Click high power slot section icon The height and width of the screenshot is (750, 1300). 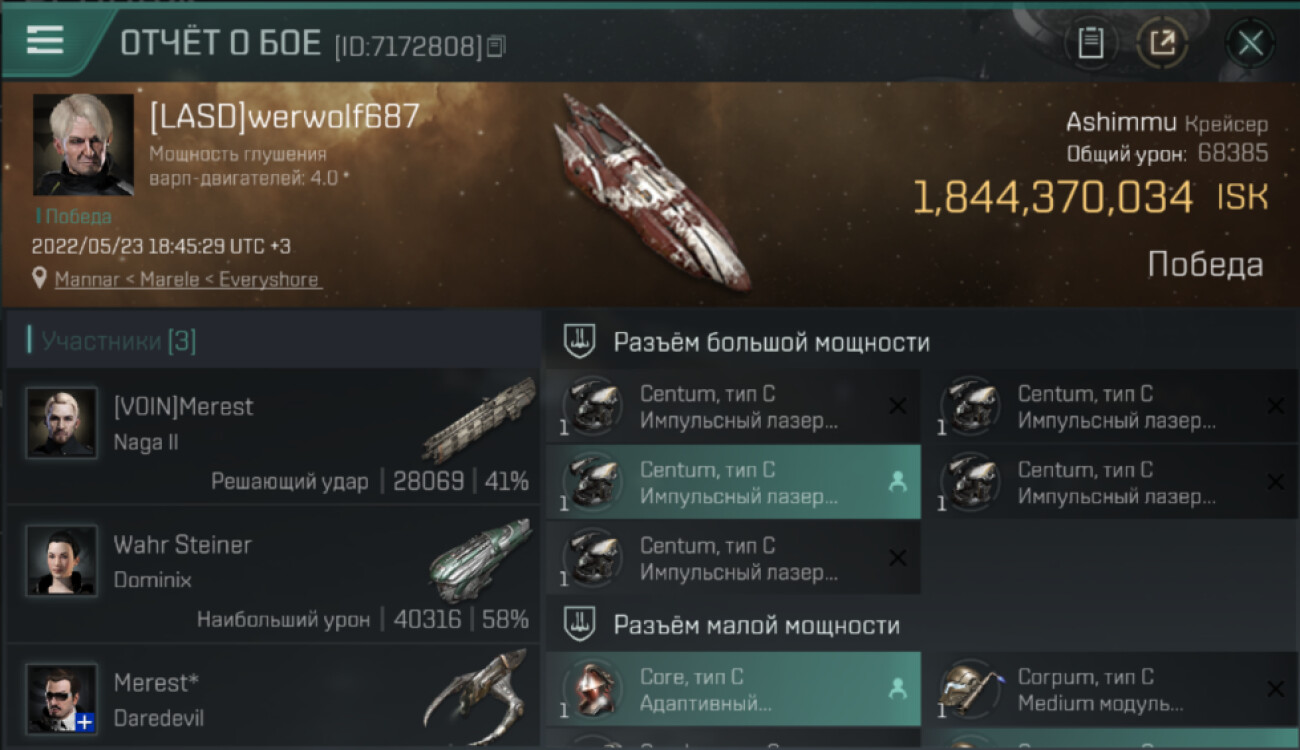click(x=579, y=342)
